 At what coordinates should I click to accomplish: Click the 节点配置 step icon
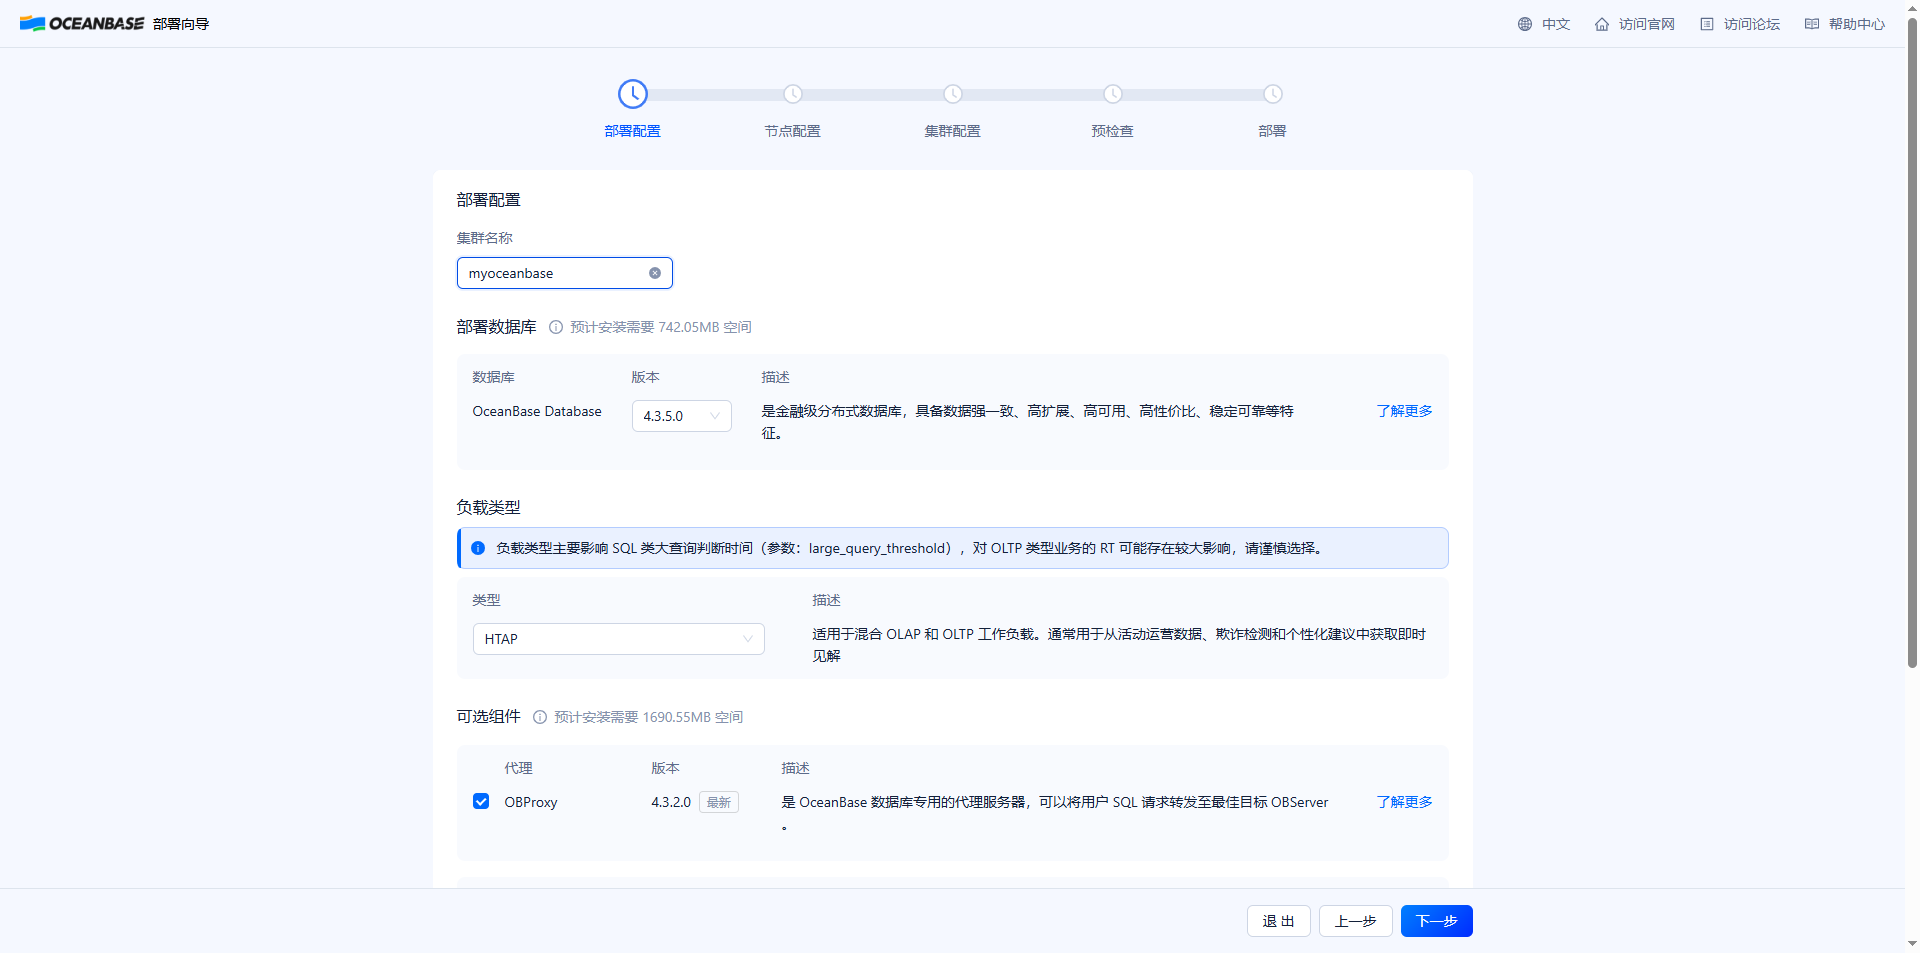(793, 94)
